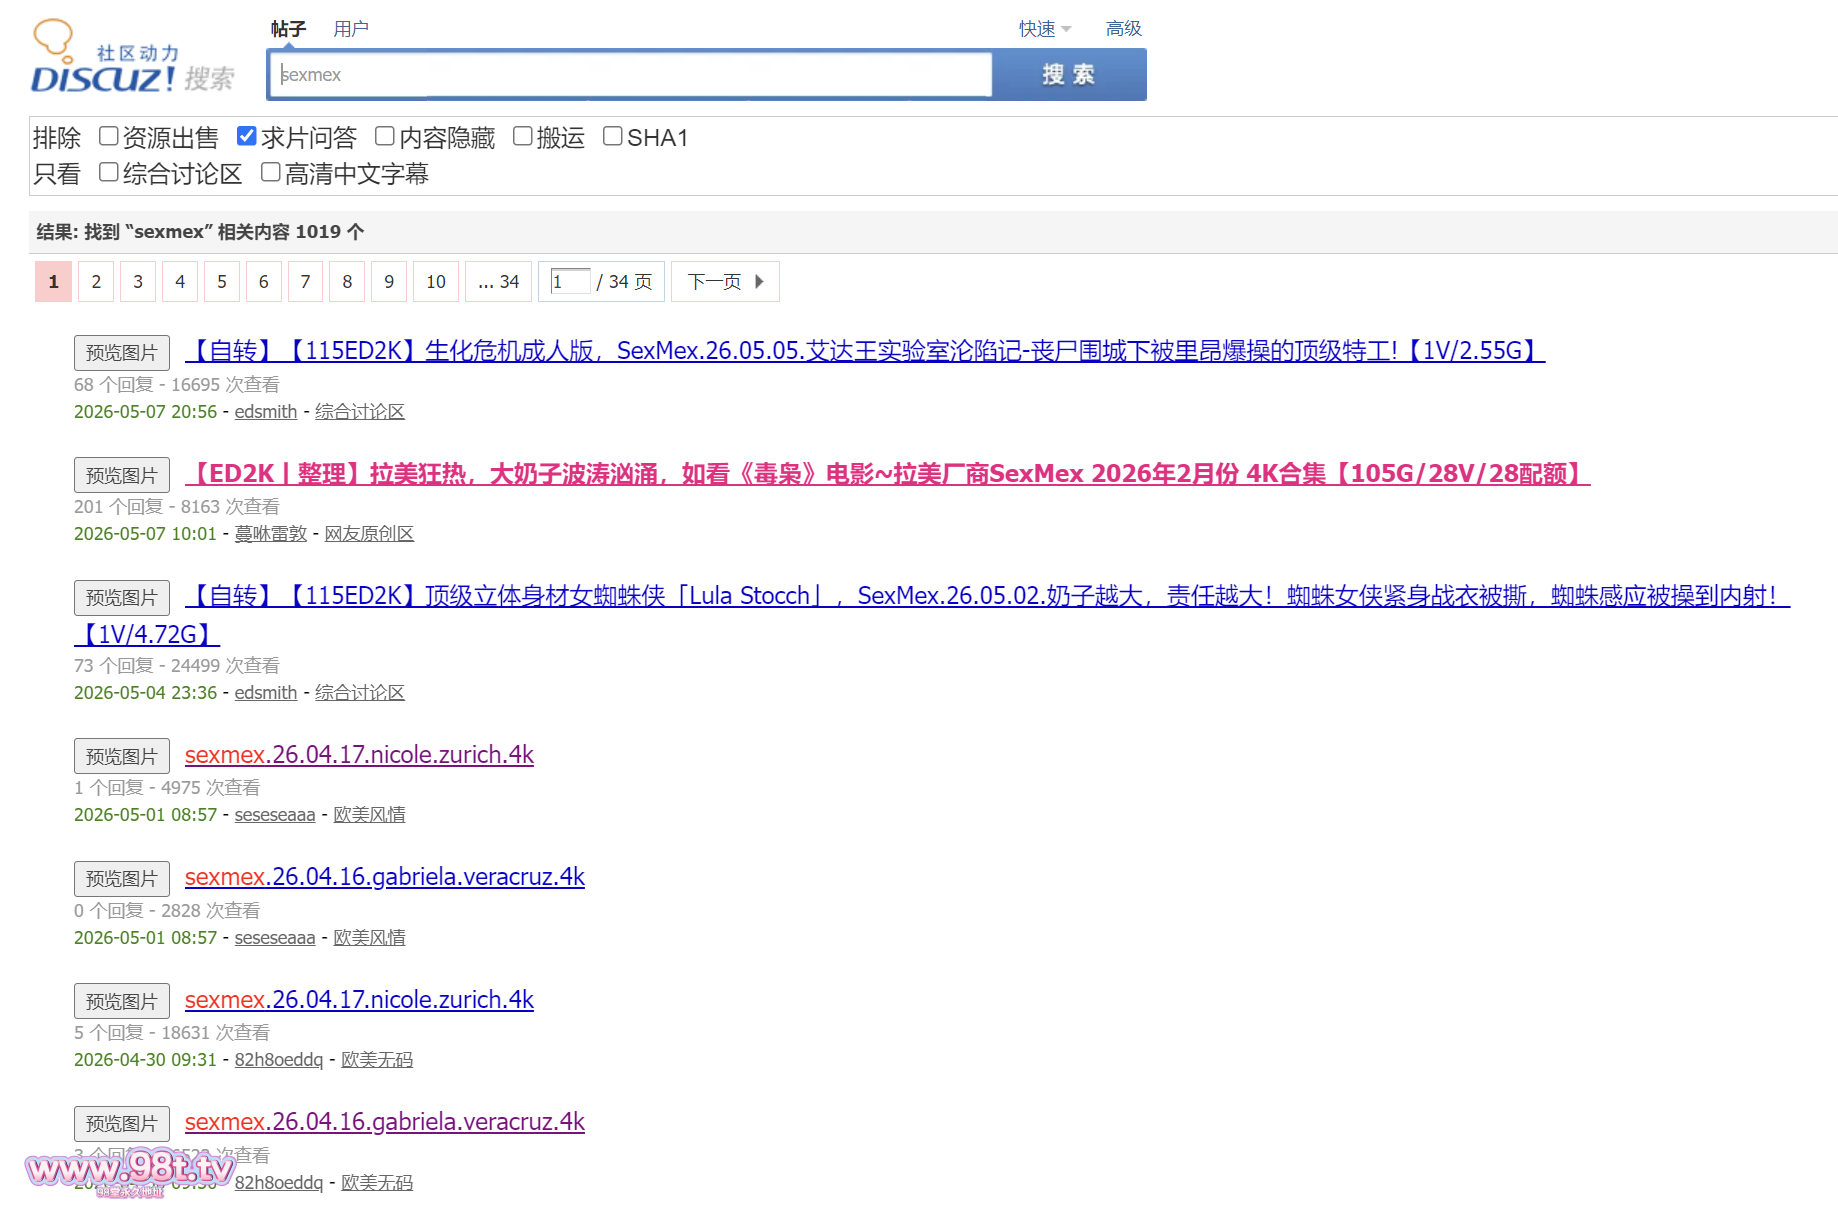Tick the 内容隐藏 checkbox
The image size is (1838, 1207).
pos(385,136)
